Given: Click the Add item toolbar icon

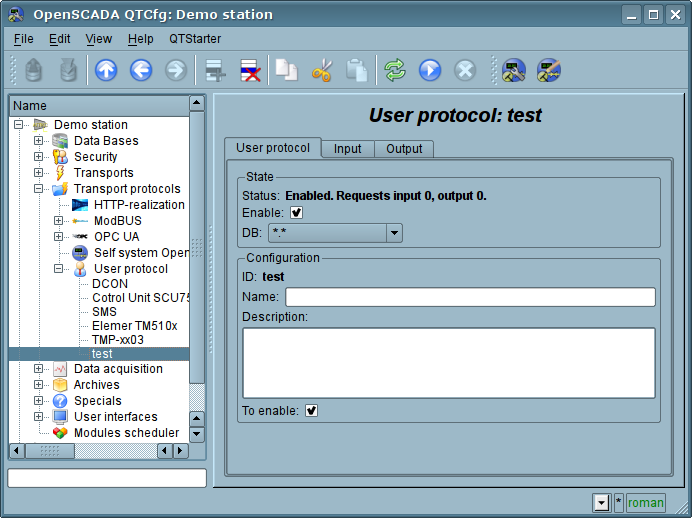Looking at the screenshot, I should click(x=215, y=70).
